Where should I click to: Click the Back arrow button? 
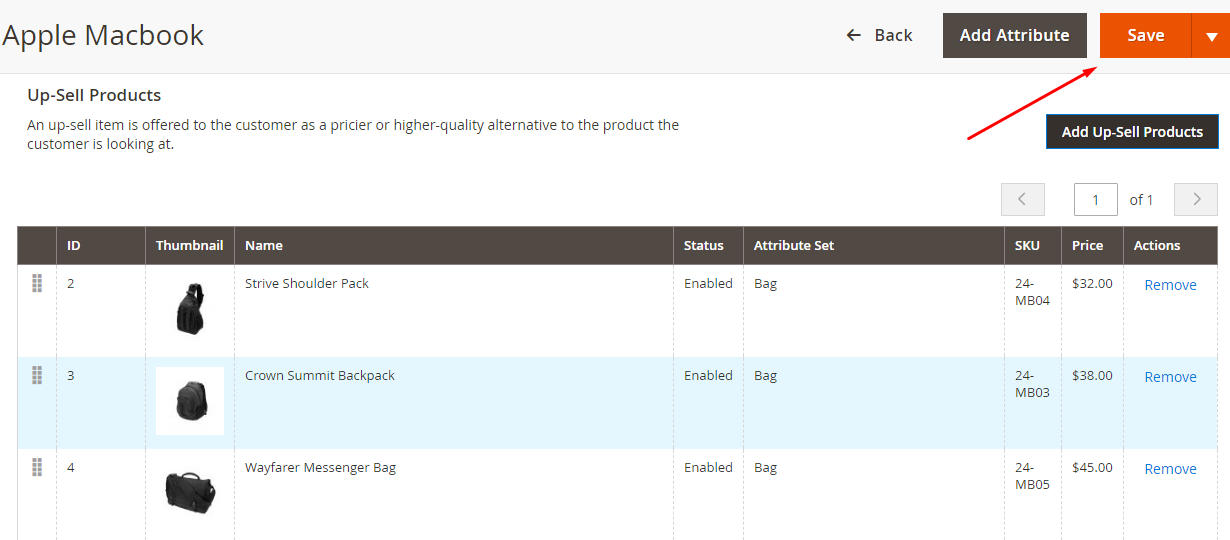point(879,35)
